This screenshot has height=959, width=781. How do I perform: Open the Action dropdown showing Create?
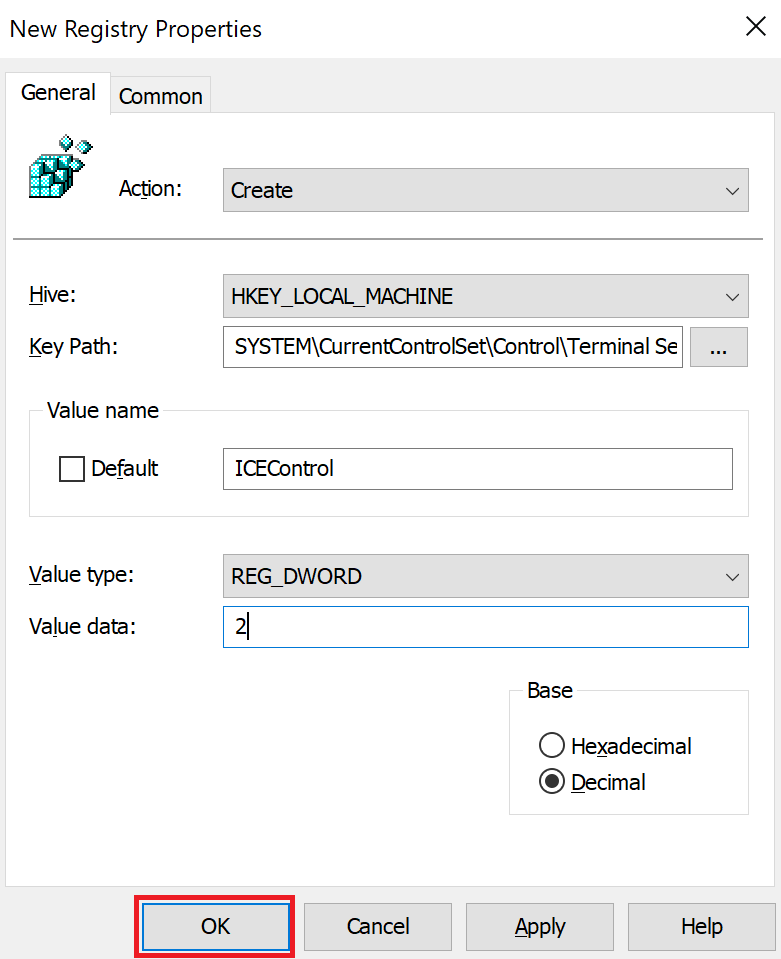[486, 190]
